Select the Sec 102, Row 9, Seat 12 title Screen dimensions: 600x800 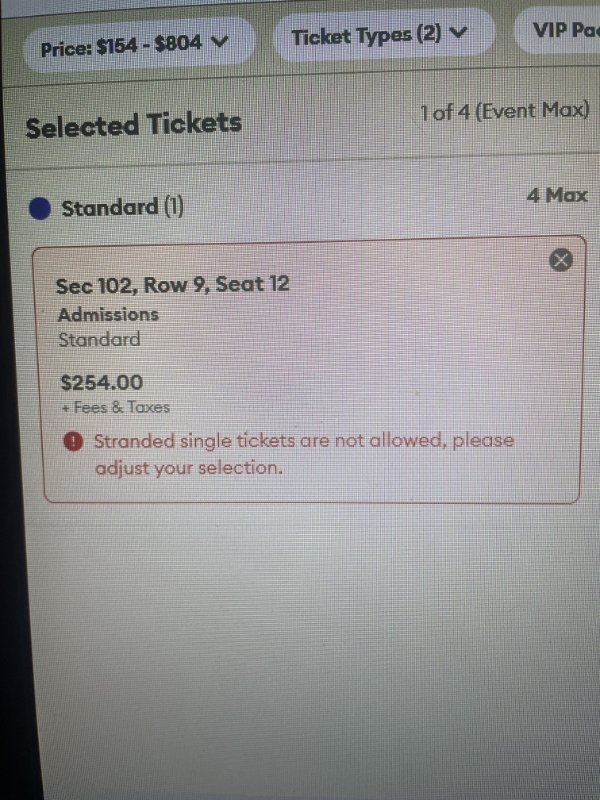point(172,285)
